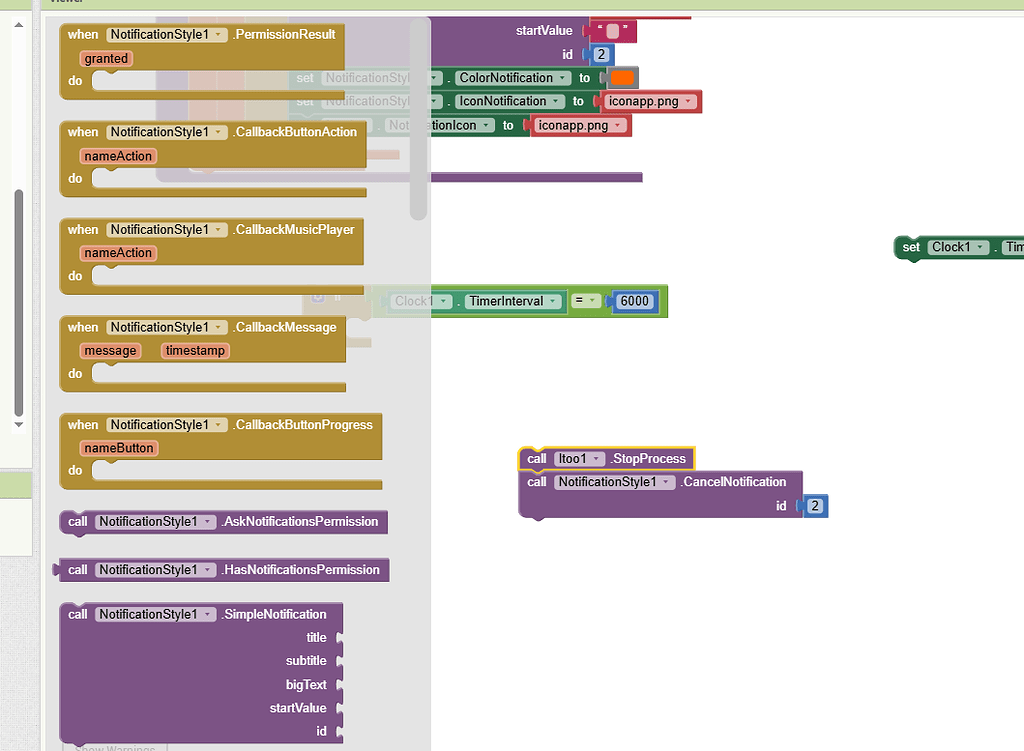Screen dimensions: 1024x751
Task: Click the id value 2 on CancelNotification block
Action: tap(815, 506)
